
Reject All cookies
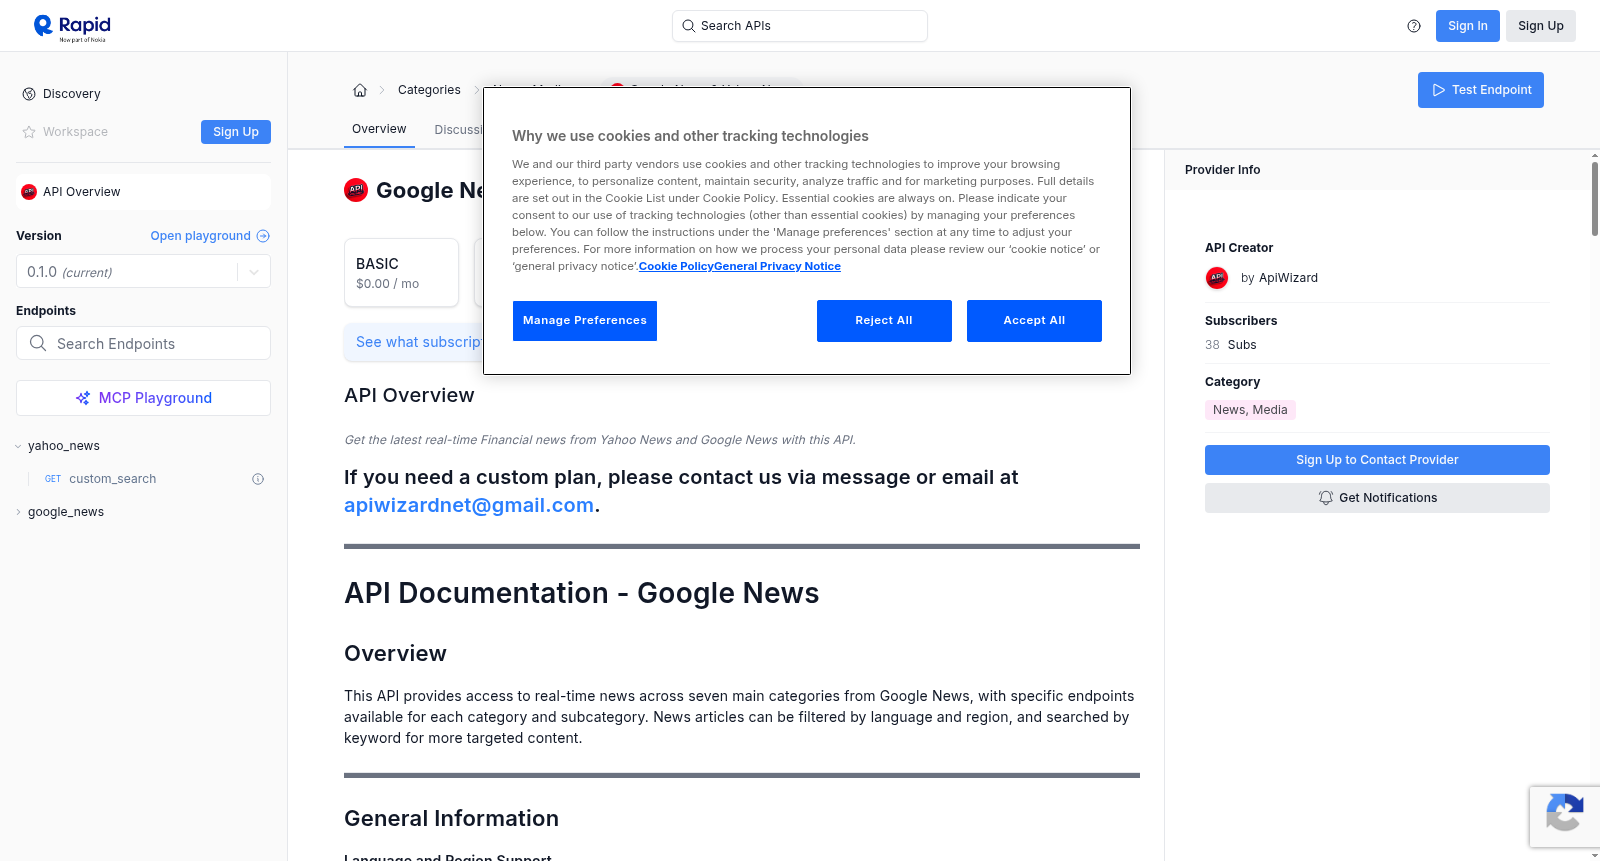(x=884, y=321)
